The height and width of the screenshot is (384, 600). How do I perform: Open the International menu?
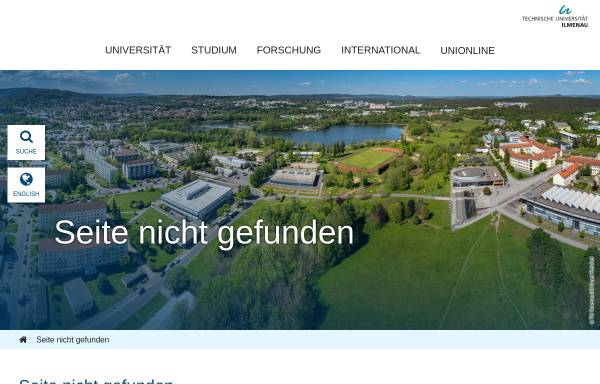click(x=381, y=50)
